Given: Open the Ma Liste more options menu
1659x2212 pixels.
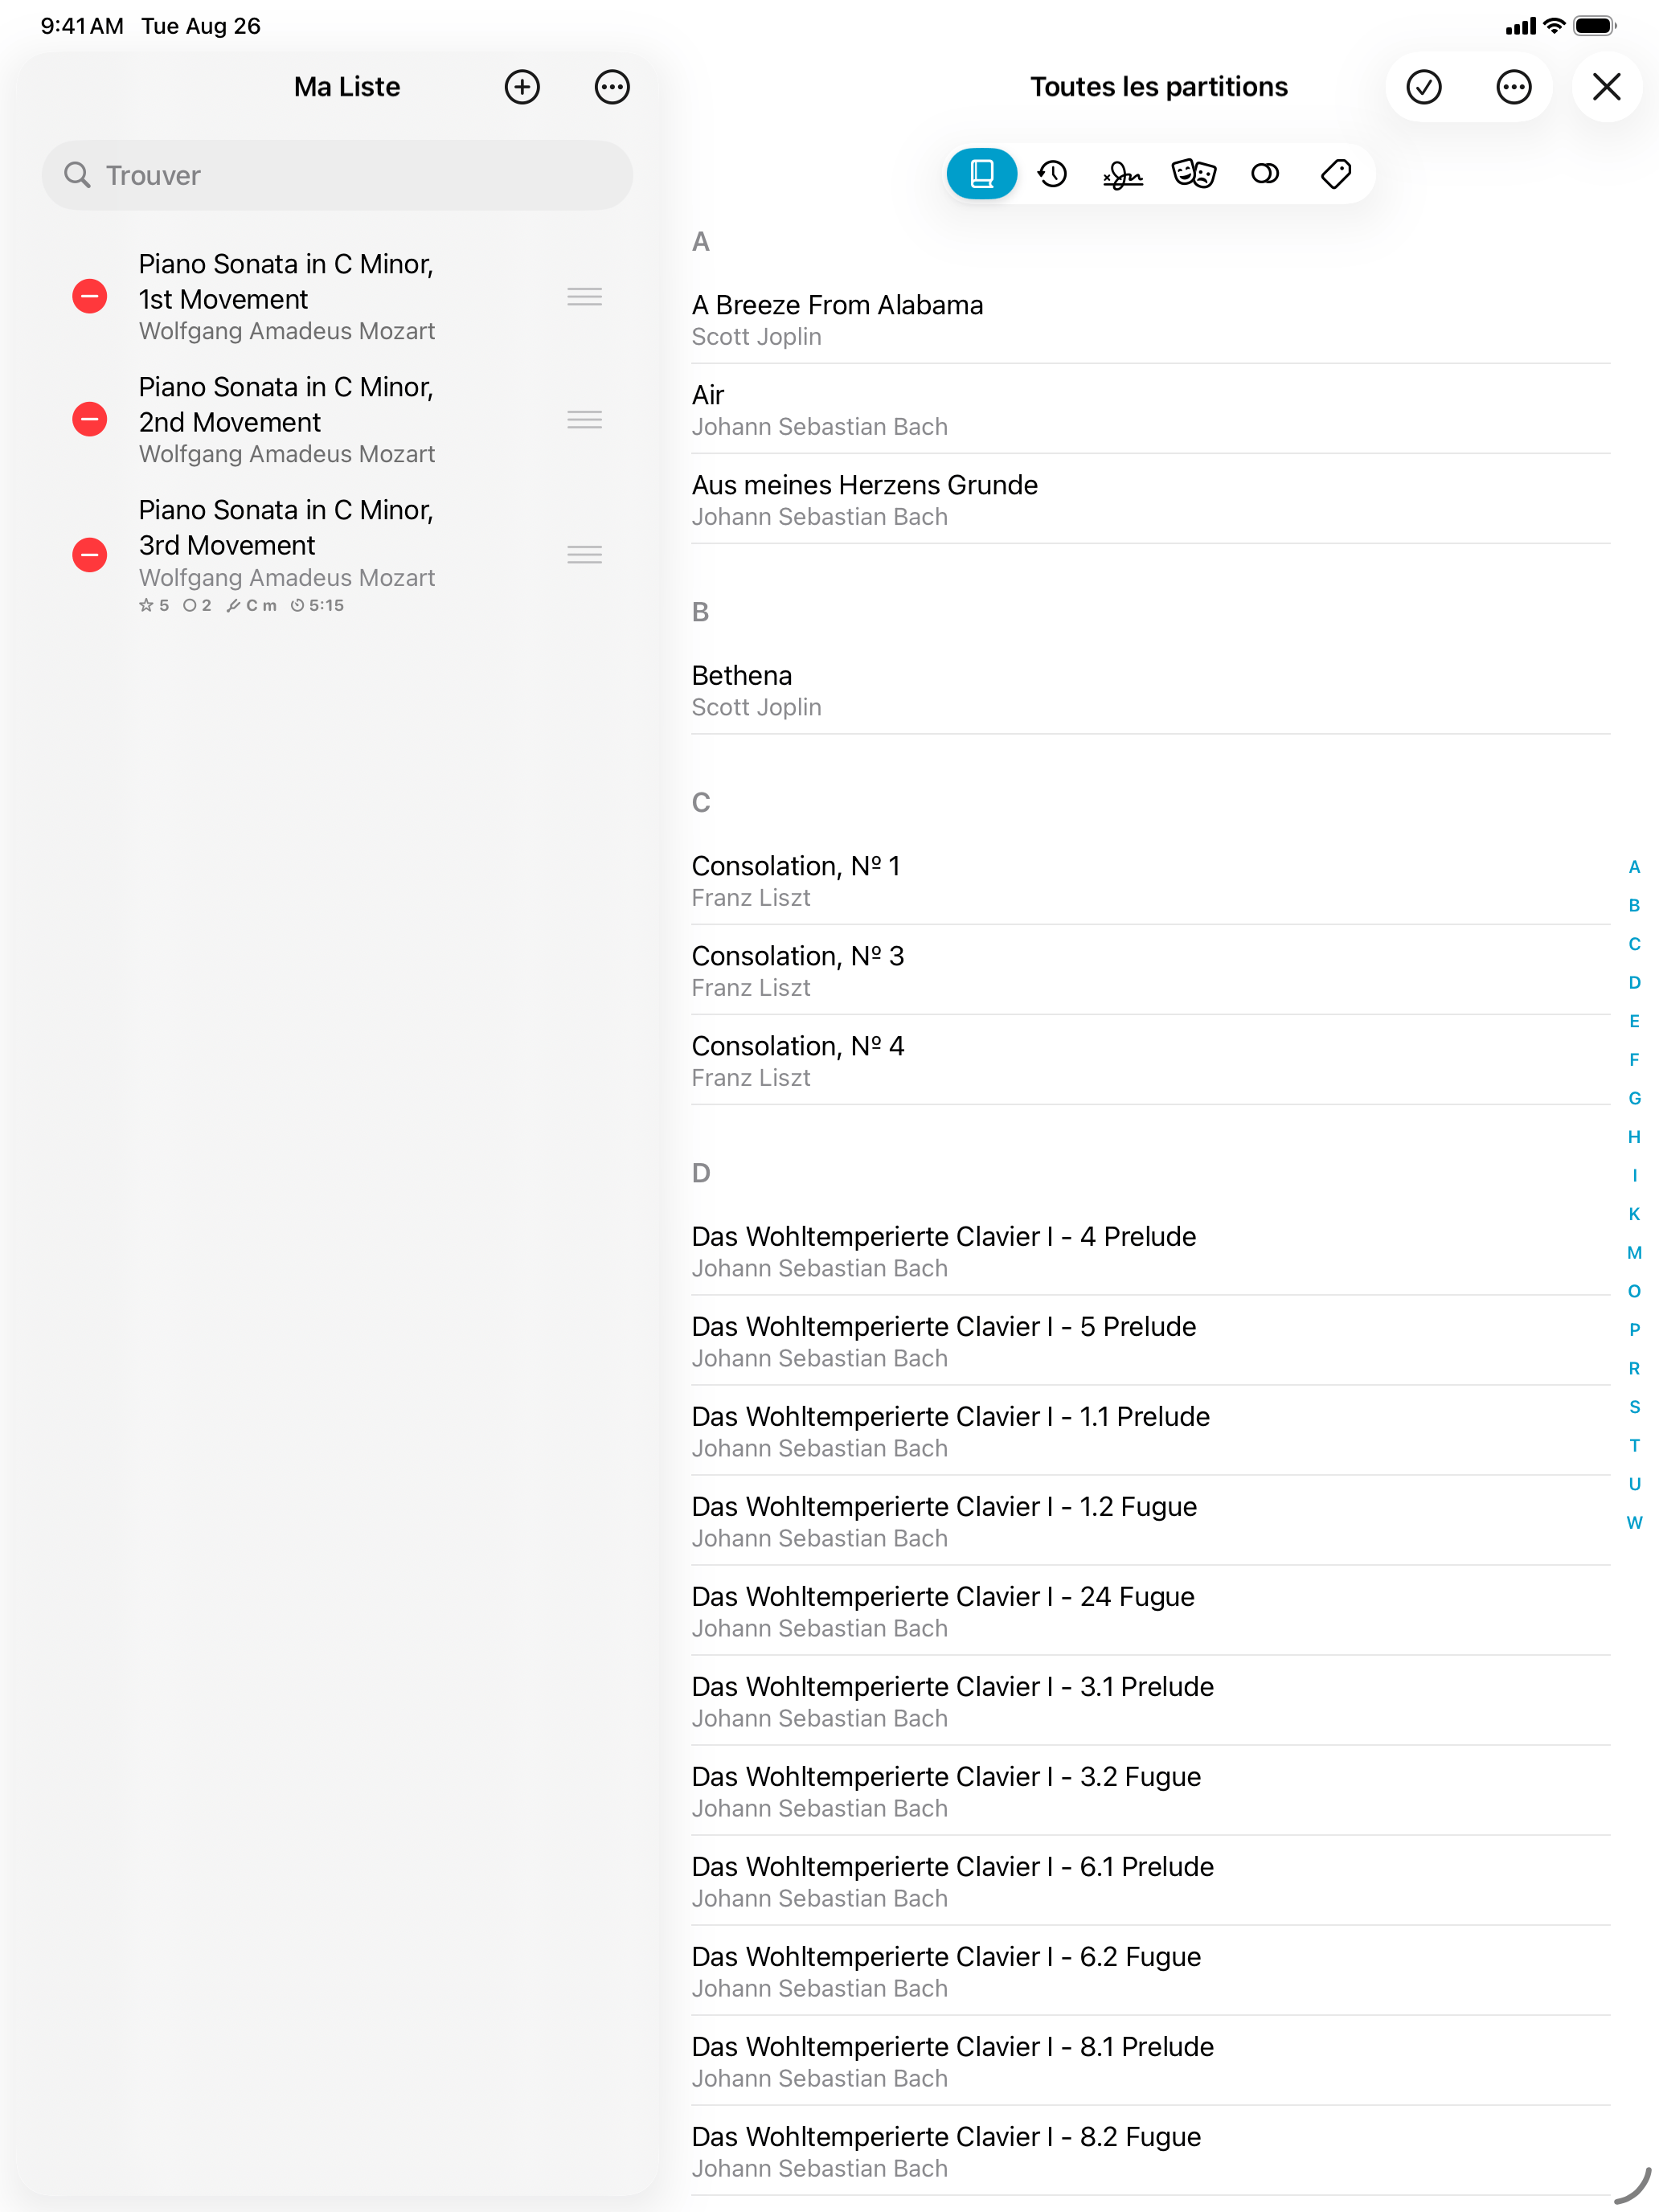Looking at the screenshot, I should tap(612, 87).
